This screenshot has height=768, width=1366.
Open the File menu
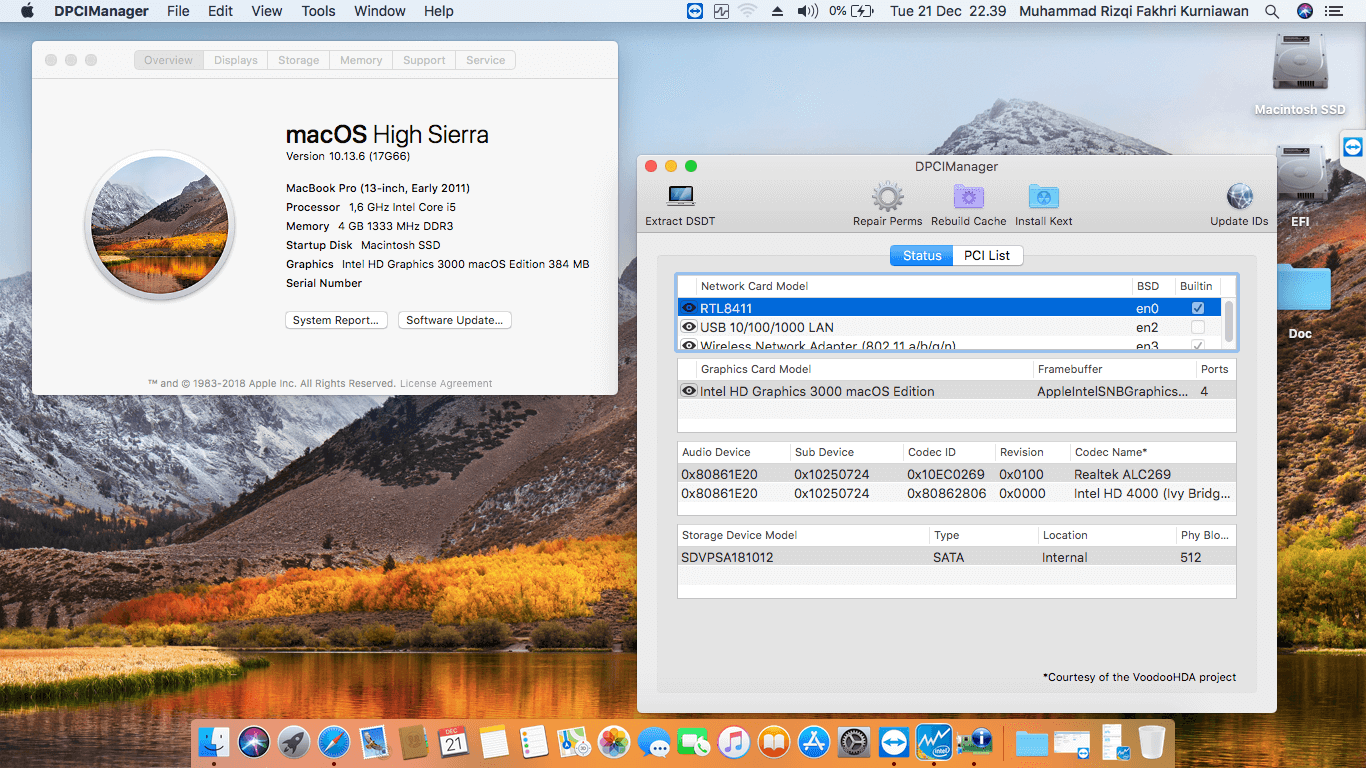click(178, 11)
